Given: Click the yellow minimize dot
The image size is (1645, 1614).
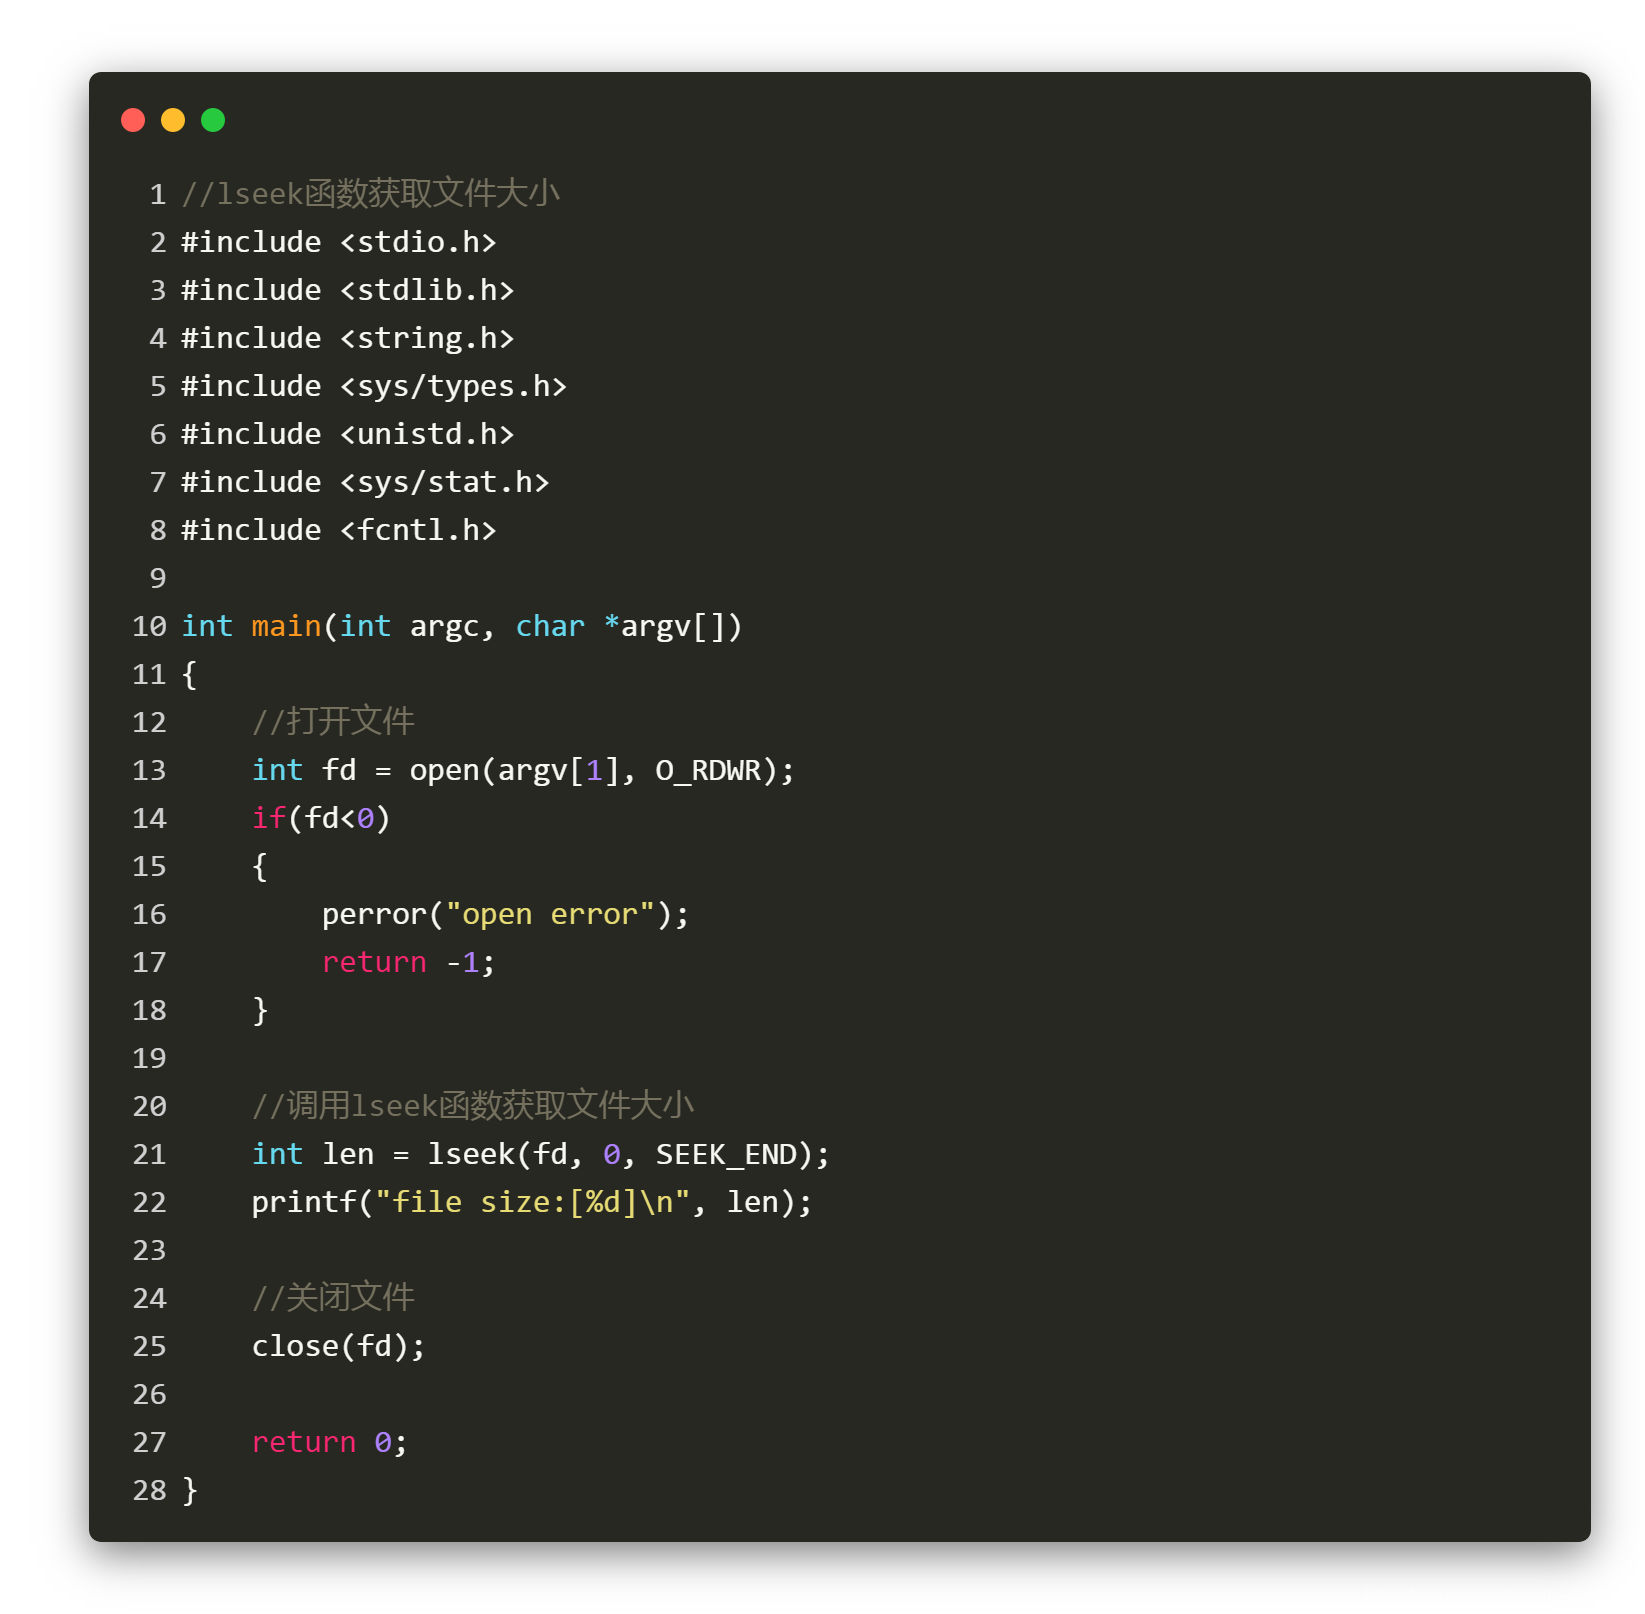Looking at the screenshot, I should pos(173,120).
